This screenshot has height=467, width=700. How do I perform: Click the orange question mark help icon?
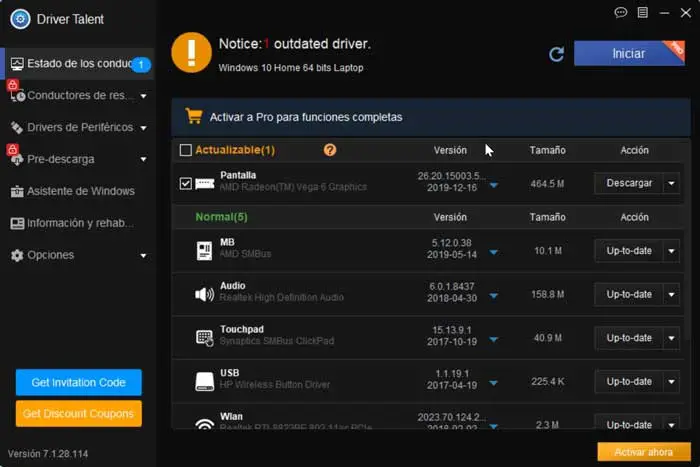pyautogui.click(x=330, y=150)
